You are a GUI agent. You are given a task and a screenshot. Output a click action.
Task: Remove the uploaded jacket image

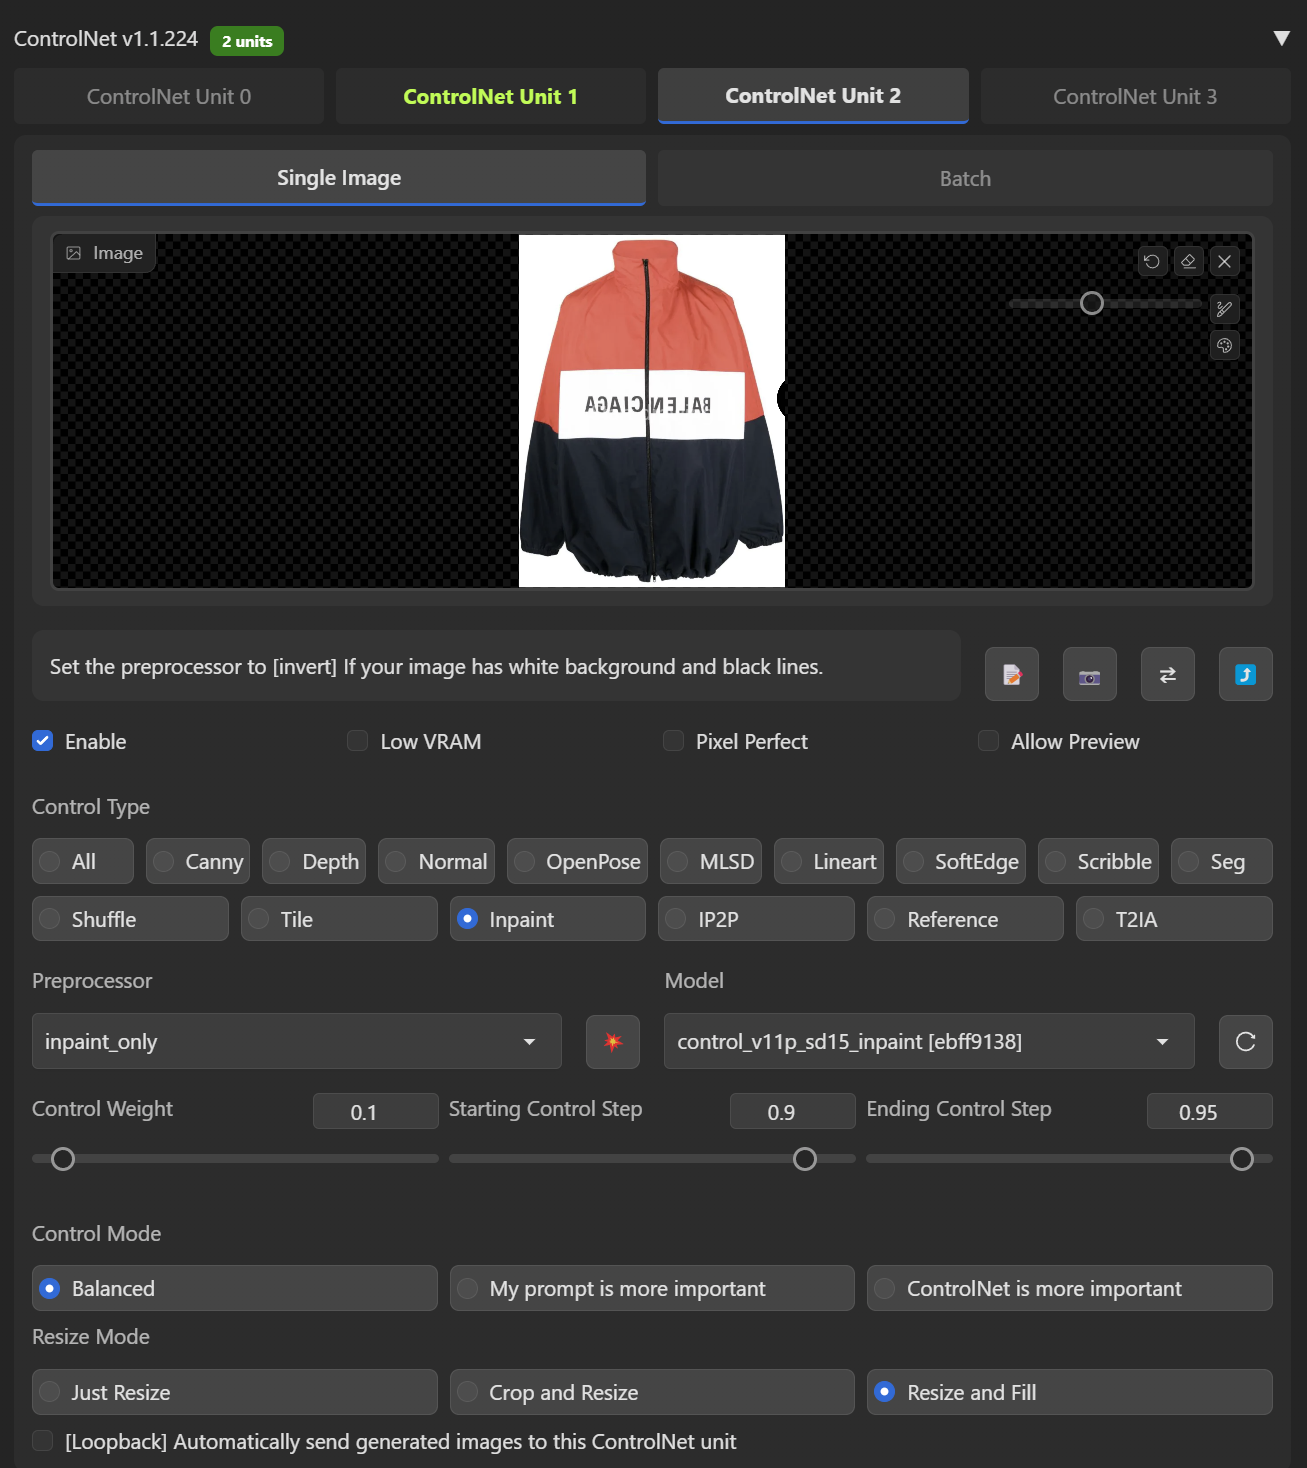click(1224, 262)
